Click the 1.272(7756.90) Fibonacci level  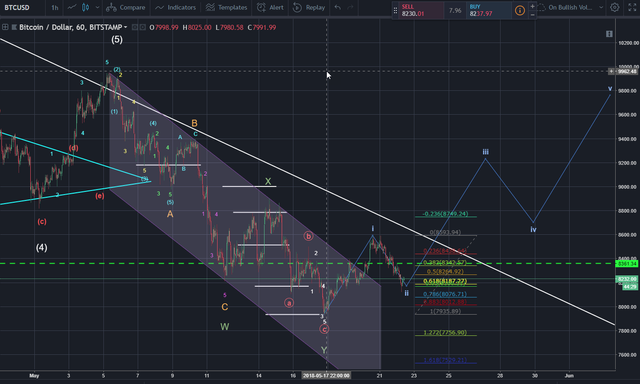(445, 333)
